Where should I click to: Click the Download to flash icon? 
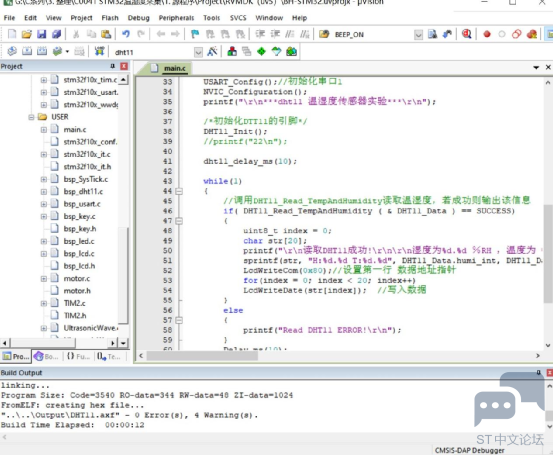point(100,52)
